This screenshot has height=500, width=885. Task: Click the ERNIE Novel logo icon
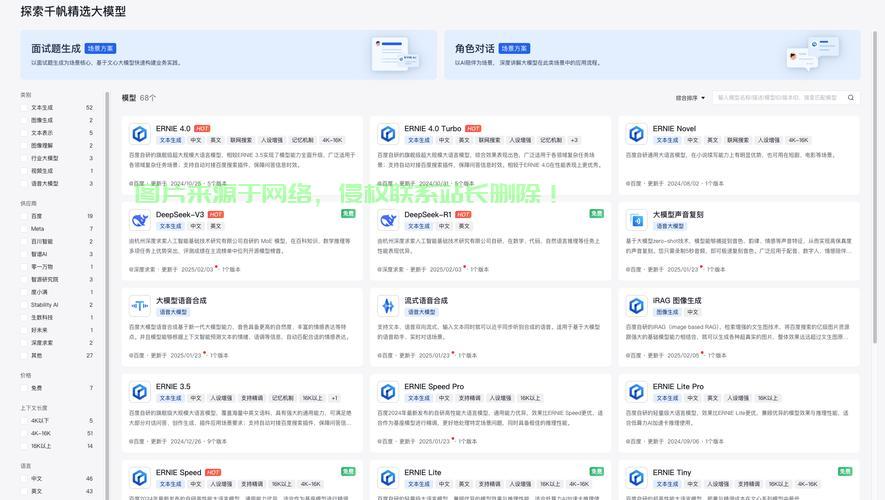(x=636, y=134)
